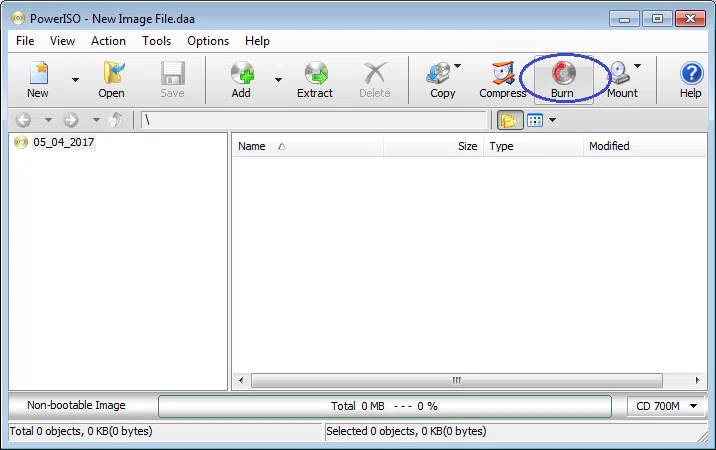Sort by the Modified column header

[x=645, y=146]
